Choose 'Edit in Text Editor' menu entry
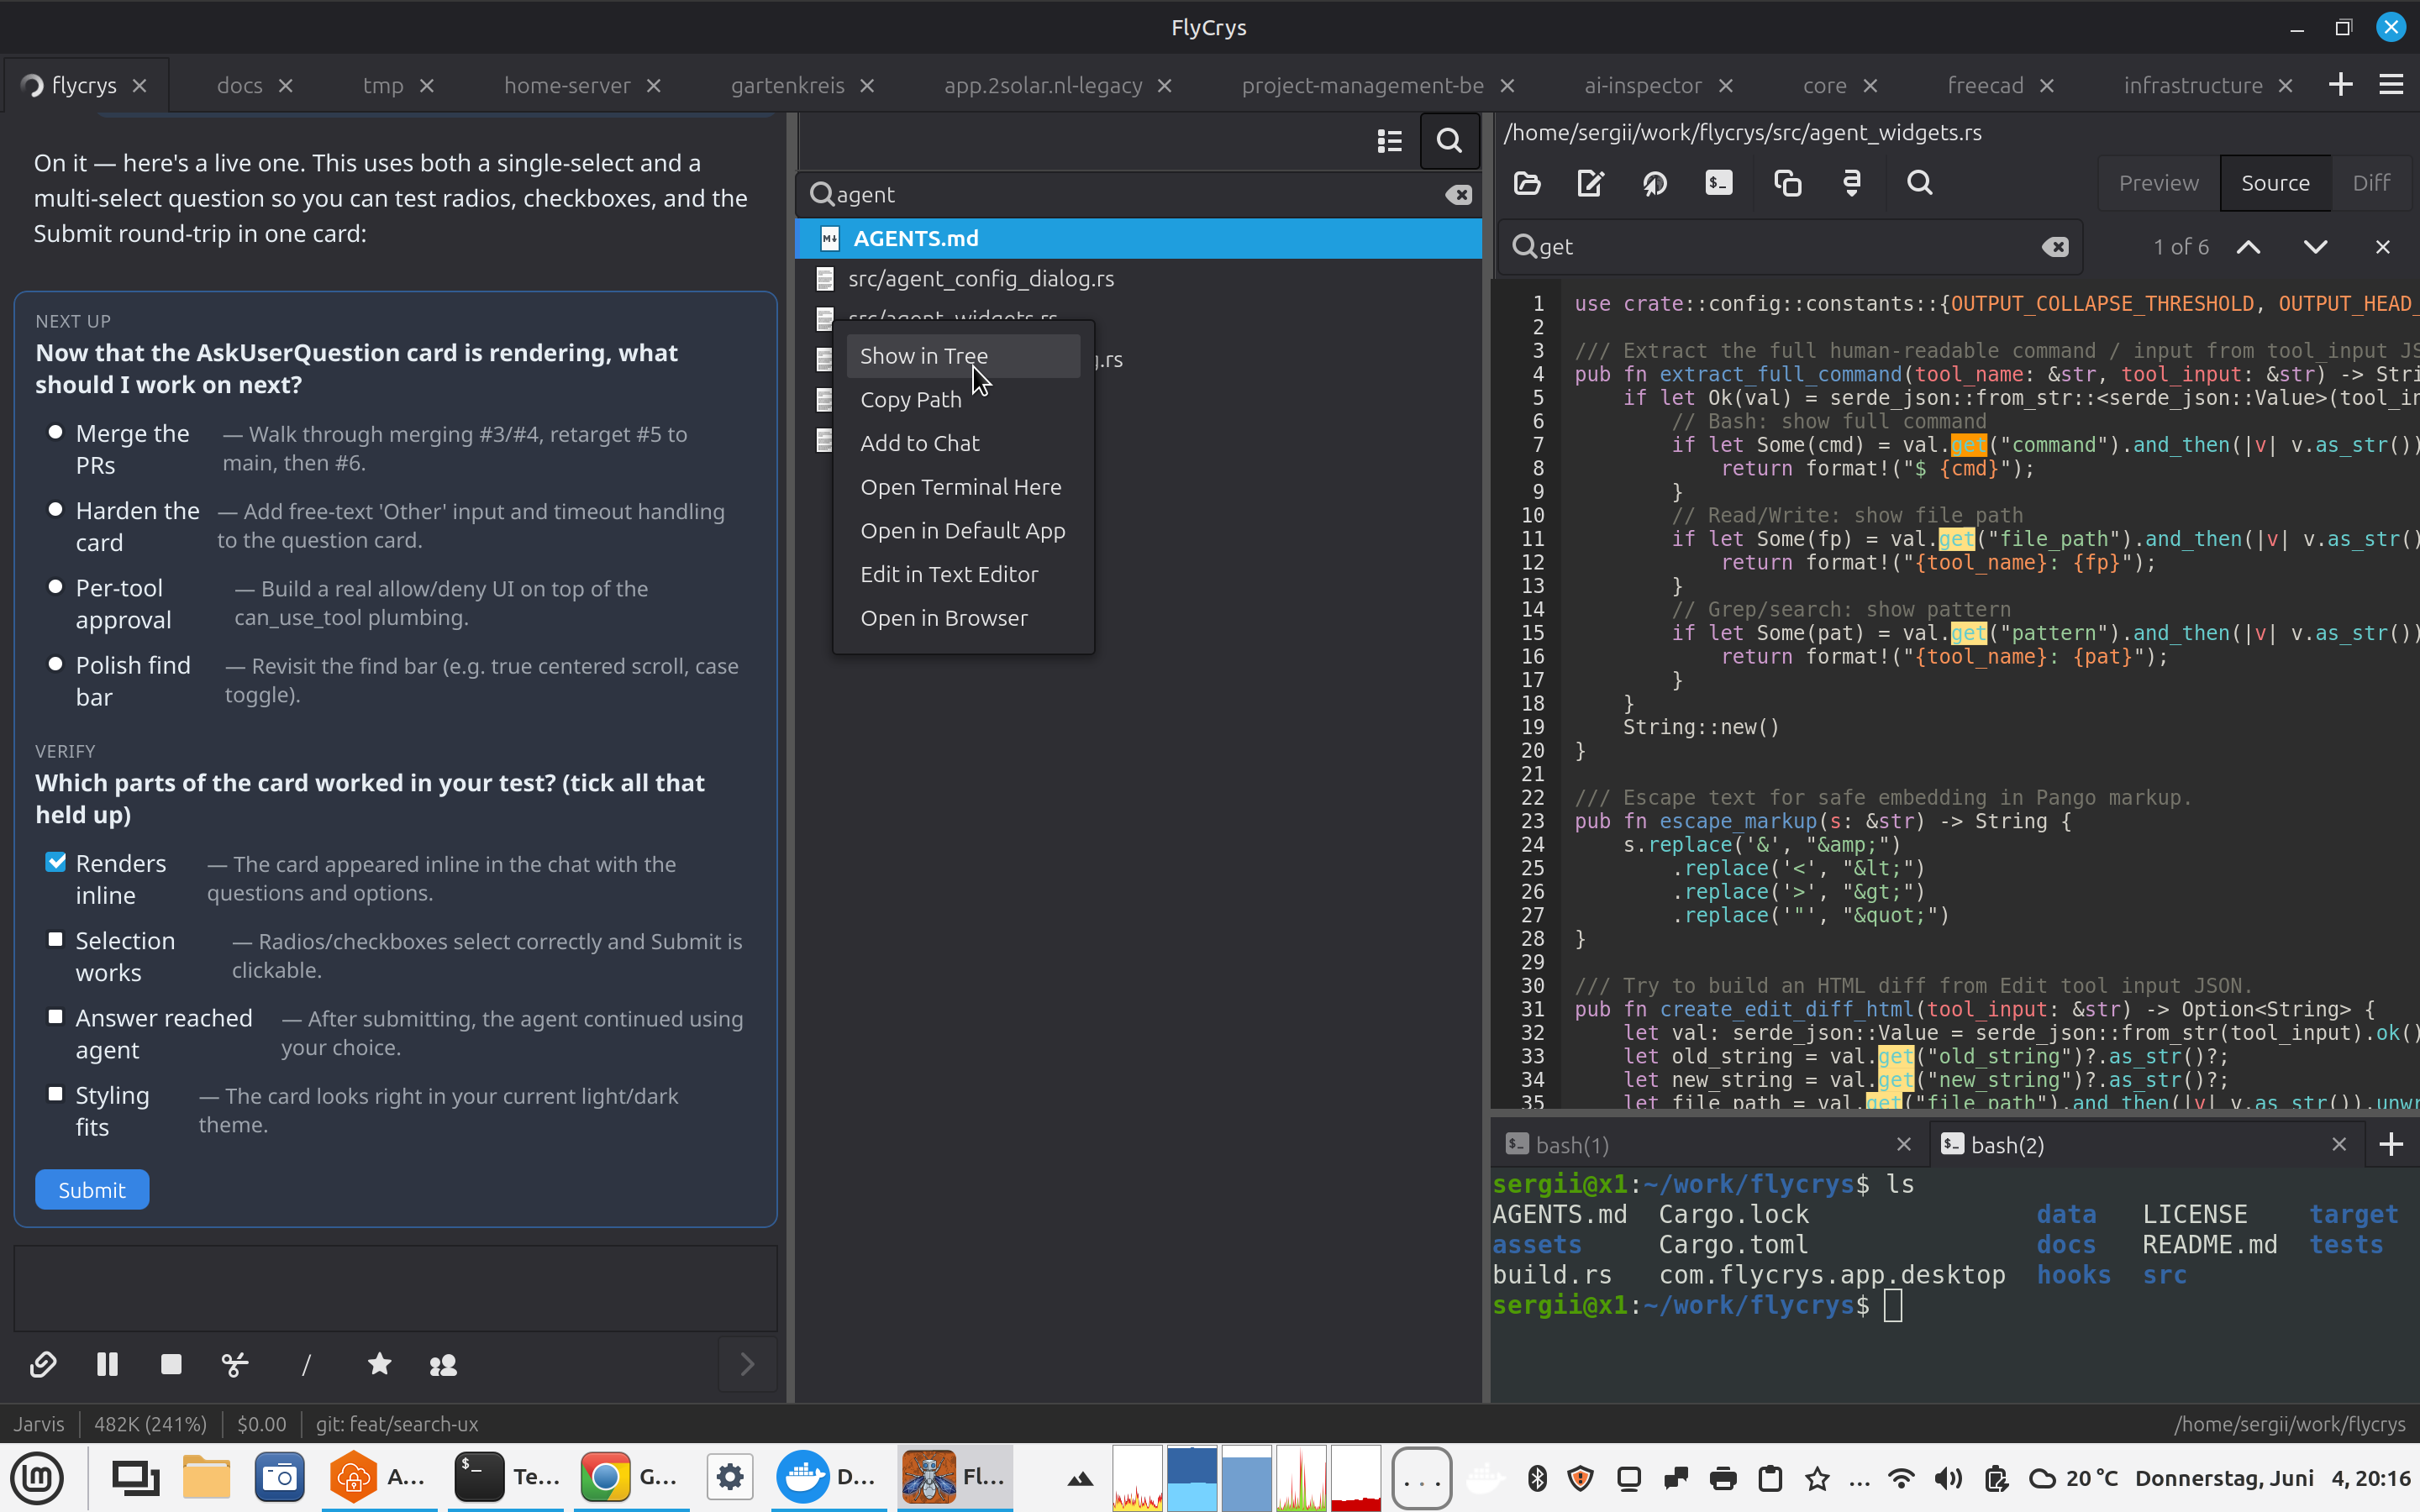 [x=963, y=574]
